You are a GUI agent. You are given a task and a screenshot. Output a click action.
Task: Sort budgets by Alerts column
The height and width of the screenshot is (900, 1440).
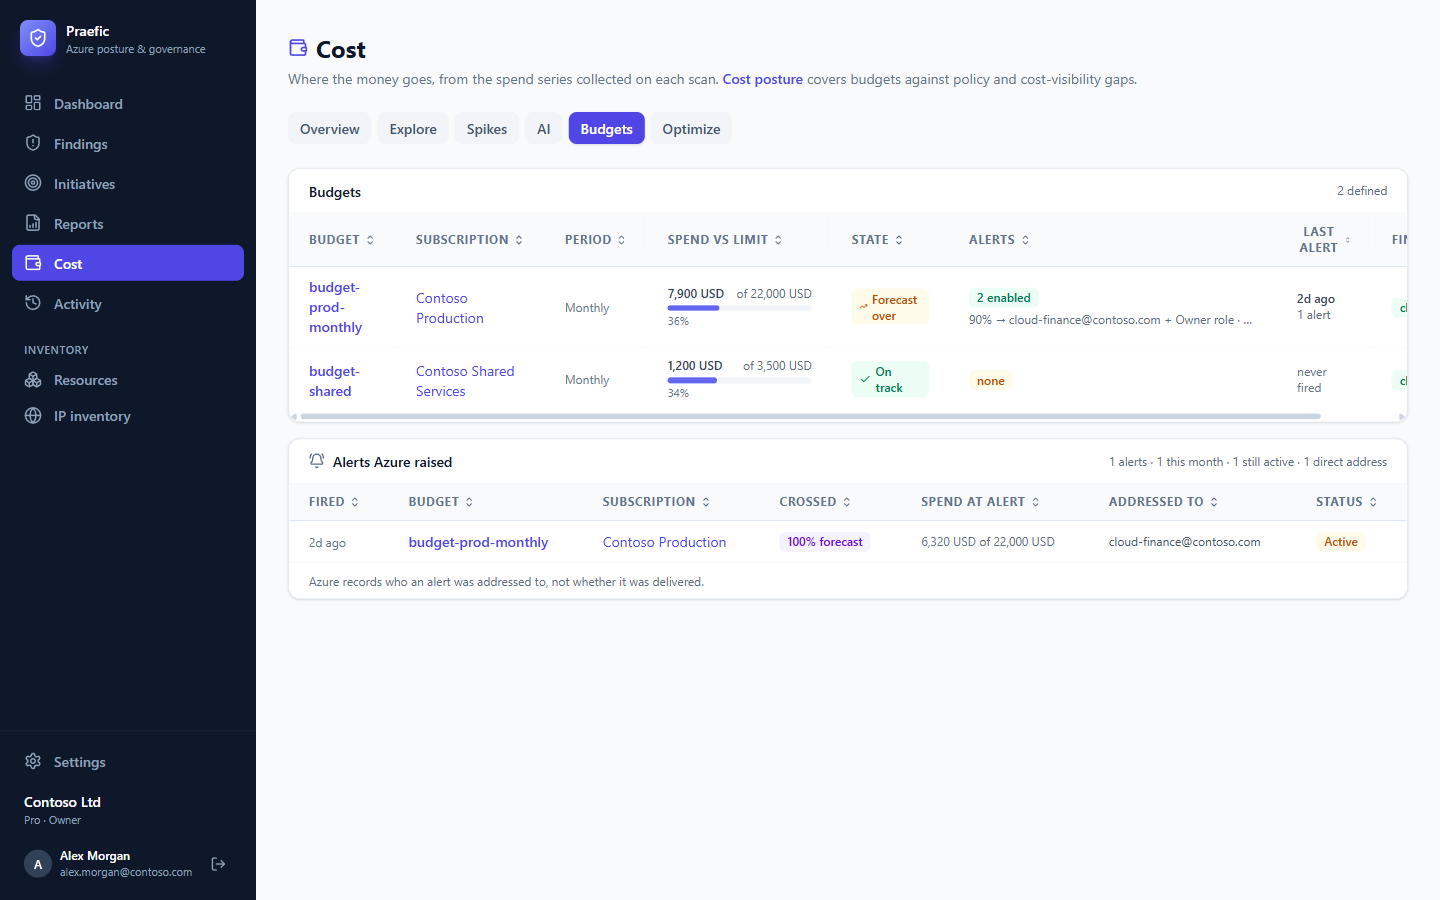[x=999, y=240]
